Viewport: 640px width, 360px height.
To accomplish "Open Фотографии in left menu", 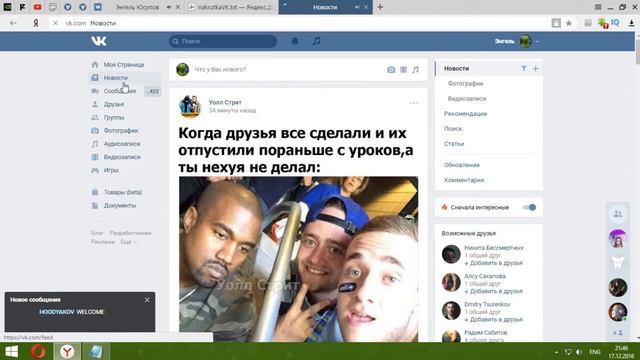I will point(121,131).
